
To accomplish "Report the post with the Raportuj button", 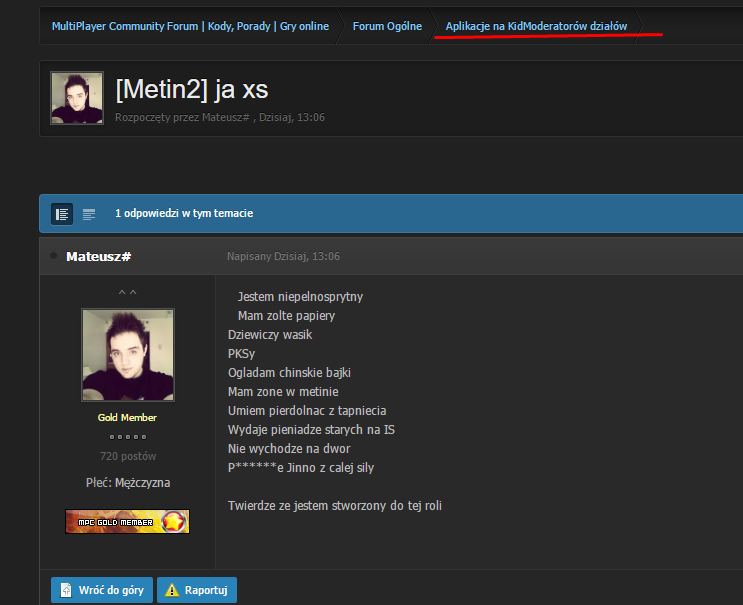I will pyautogui.click(x=197, y=590).
